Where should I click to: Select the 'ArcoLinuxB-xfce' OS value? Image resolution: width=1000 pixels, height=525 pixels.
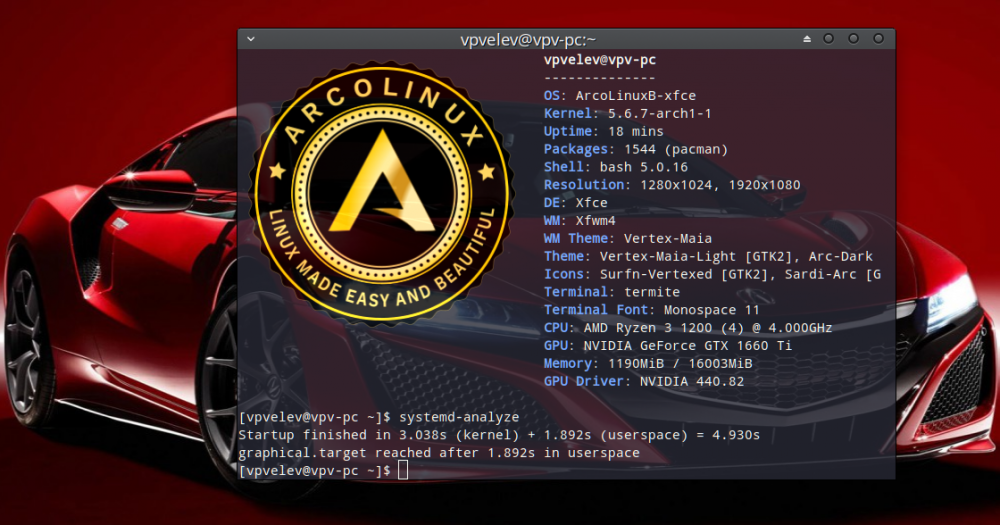pos(636,96)
